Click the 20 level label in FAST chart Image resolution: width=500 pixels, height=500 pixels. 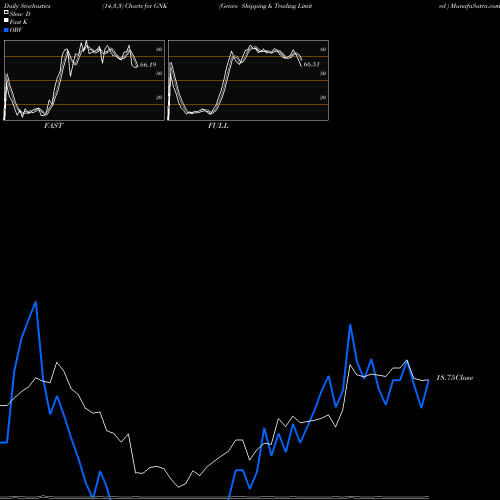point(159,97)
